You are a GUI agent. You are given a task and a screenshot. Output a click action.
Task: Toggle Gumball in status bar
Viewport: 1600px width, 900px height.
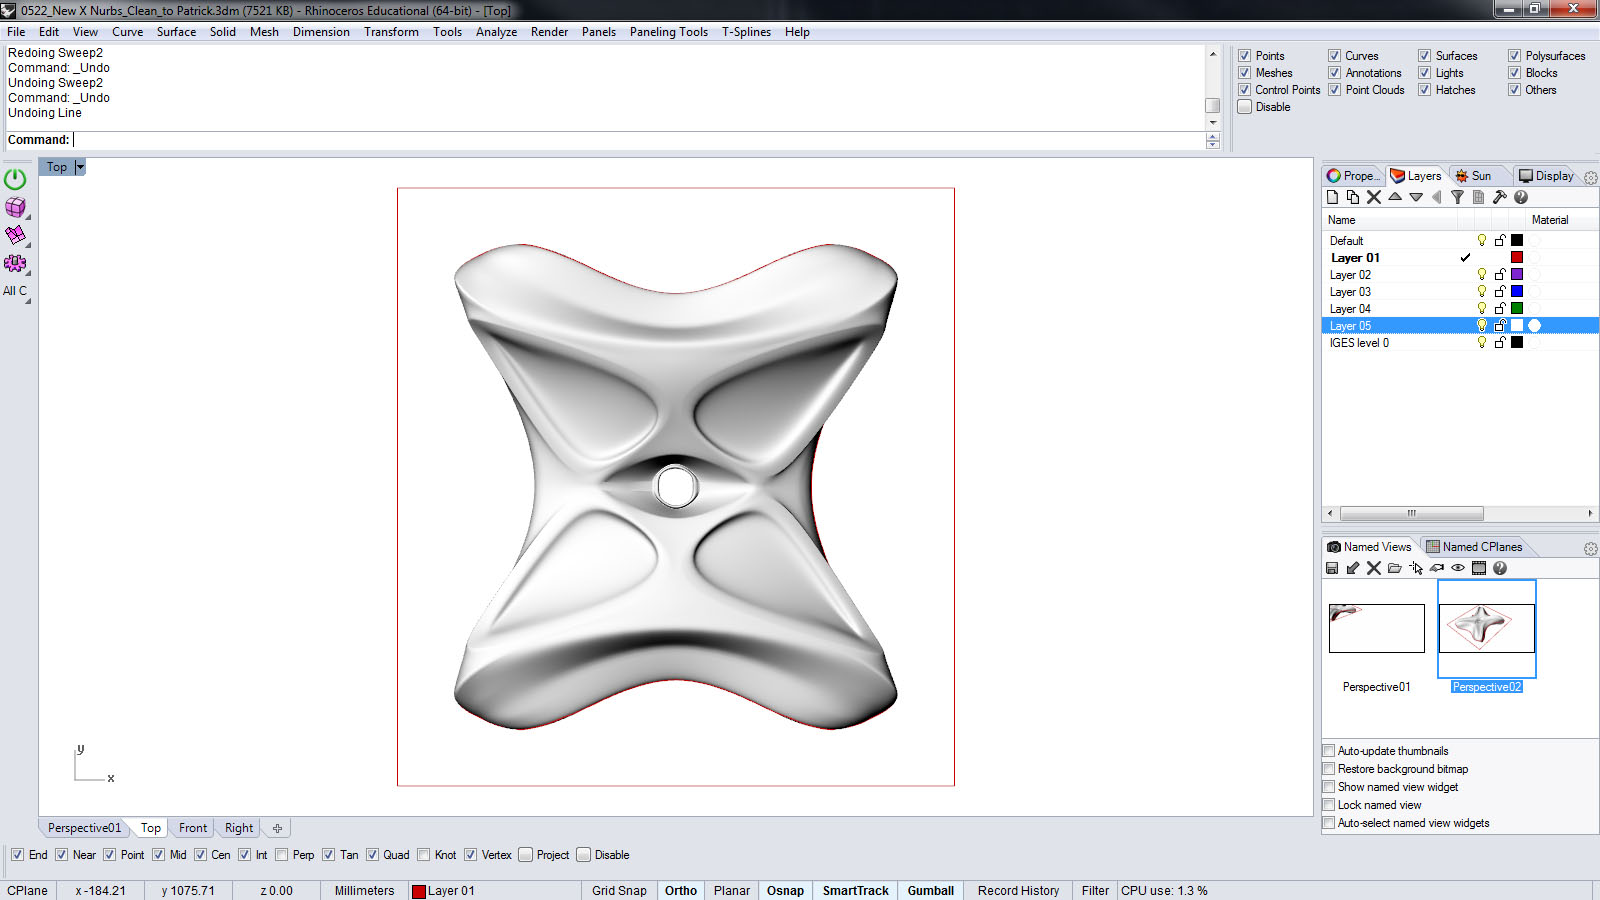pyautogui.click(x=930, y=891)
